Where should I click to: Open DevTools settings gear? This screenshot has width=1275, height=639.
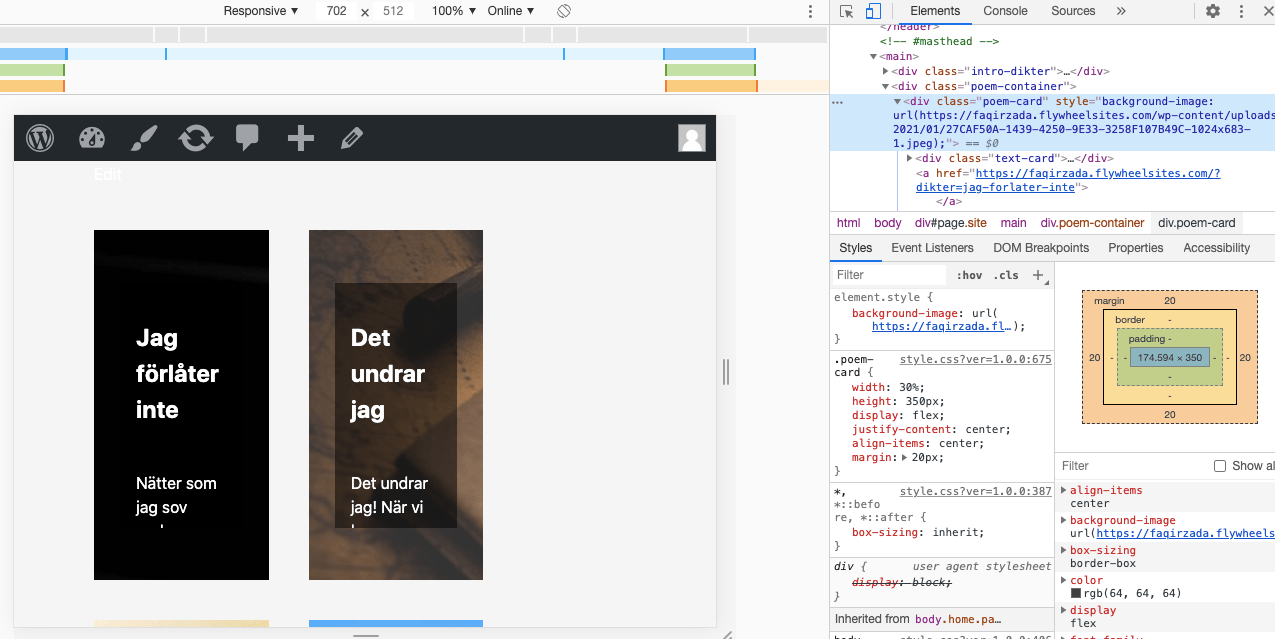(x=1213, y=11)
